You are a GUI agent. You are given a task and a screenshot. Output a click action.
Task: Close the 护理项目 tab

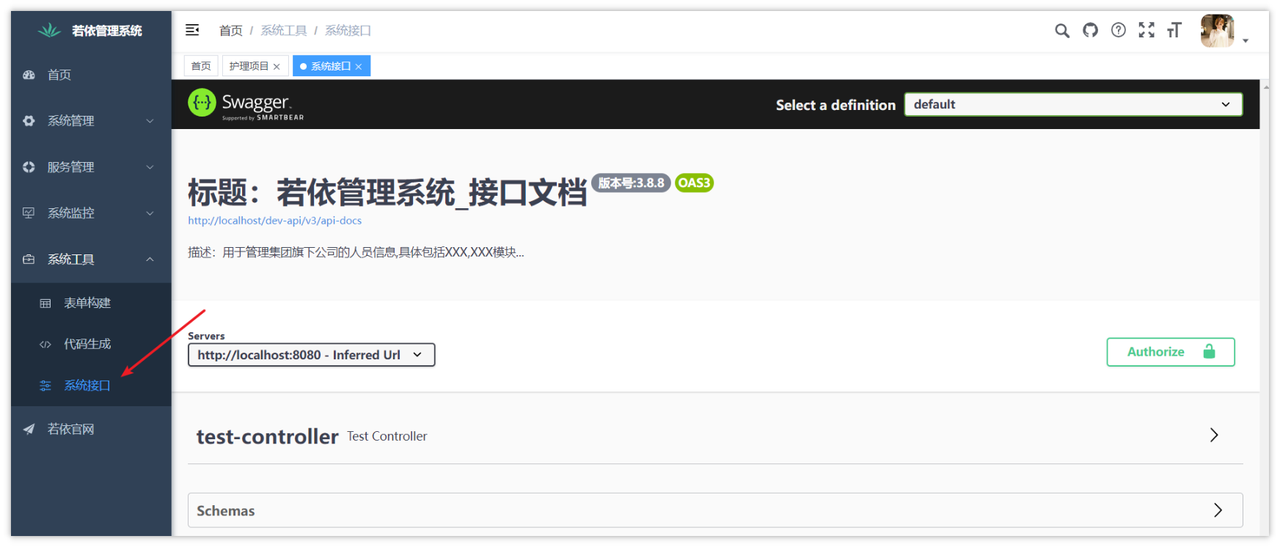pos(277,67)
